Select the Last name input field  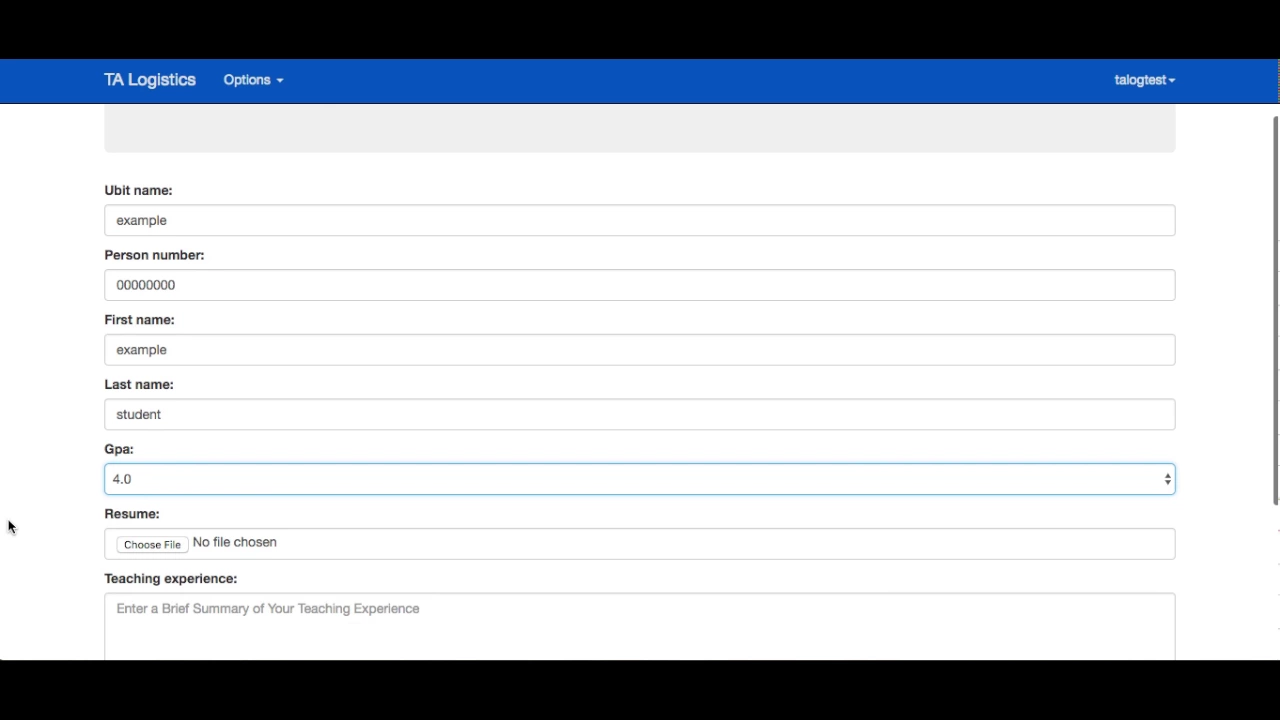pyautogui.click(x=640, y=414)
